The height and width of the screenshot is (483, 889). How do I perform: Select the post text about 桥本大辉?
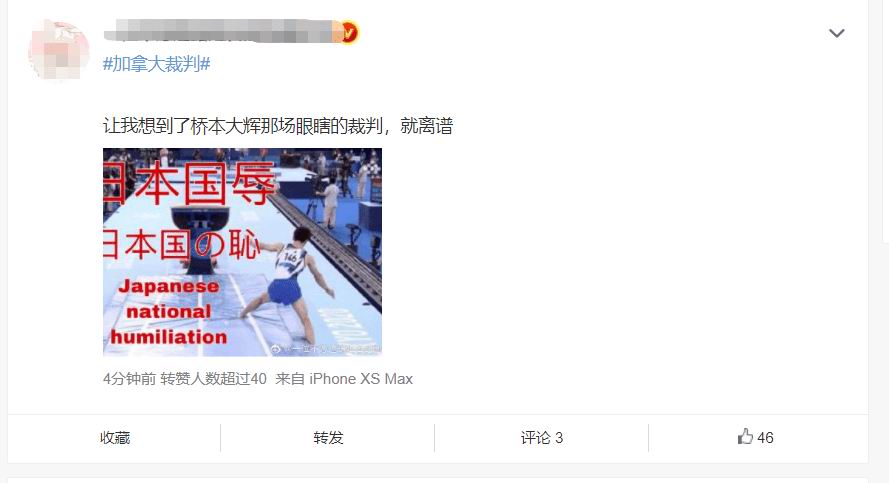click(x=278, y=125)
